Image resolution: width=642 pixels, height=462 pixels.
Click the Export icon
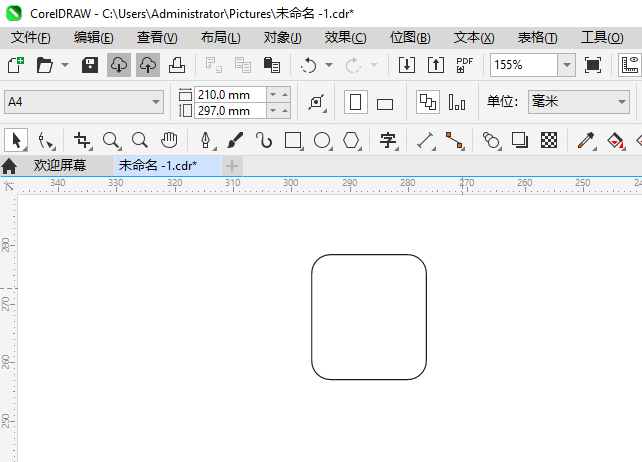436,65
